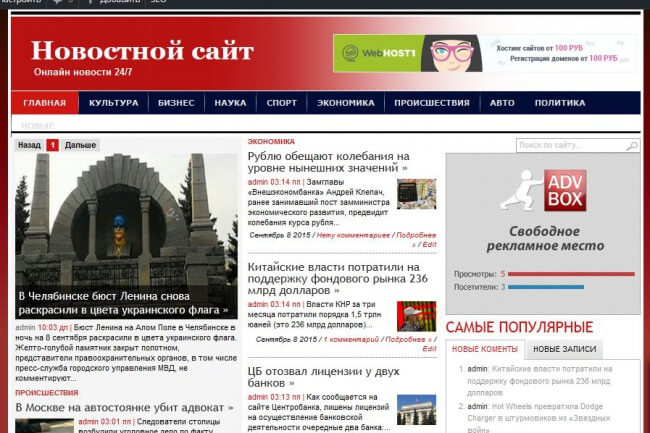Open the Происшествия category label in left column
650x433 pixels.
47,393
